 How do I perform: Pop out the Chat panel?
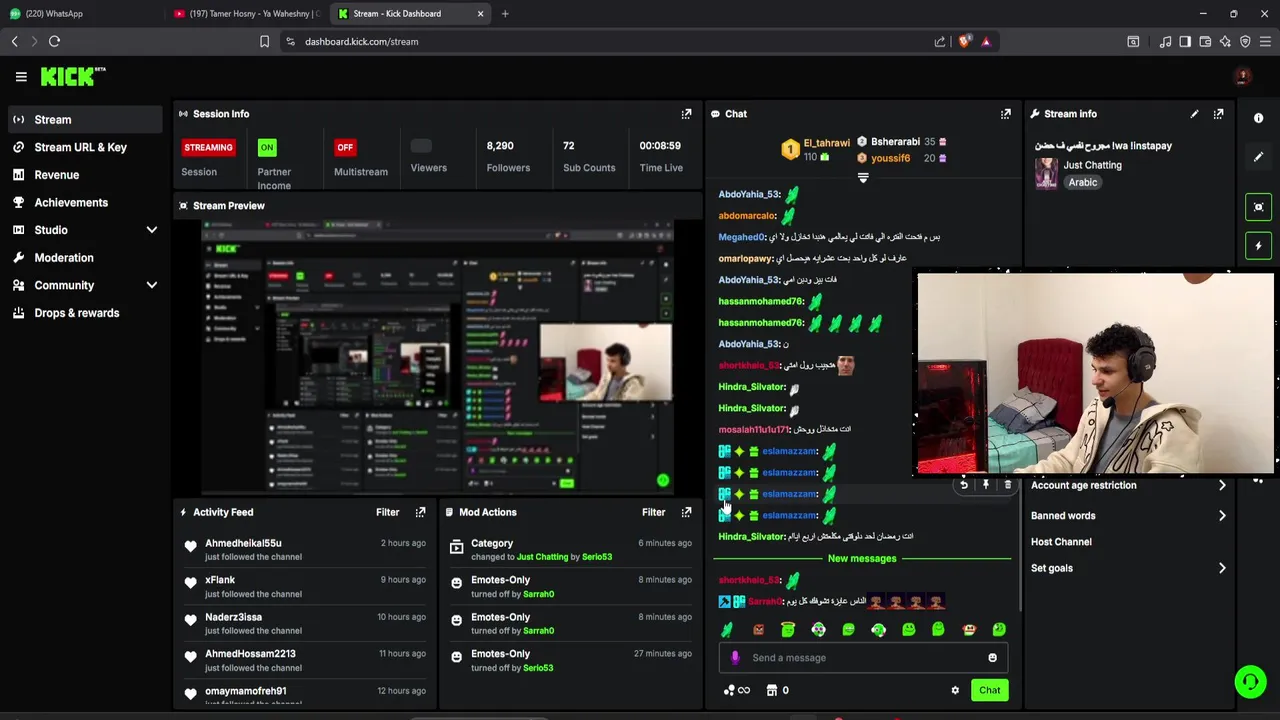pos(1006,114)
